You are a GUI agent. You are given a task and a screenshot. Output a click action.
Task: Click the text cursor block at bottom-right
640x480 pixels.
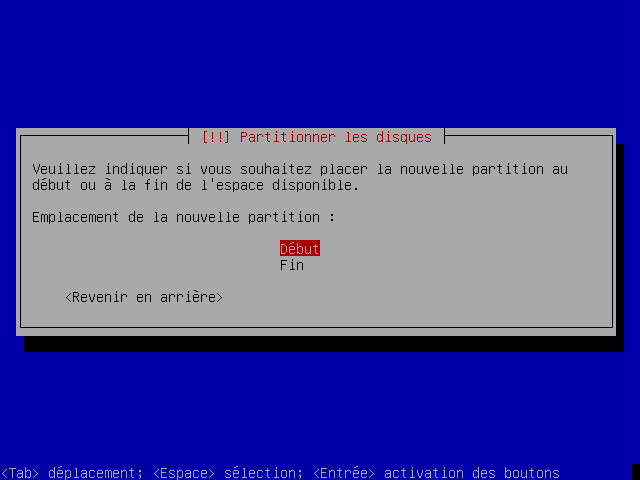pyautogui.click(x=636, y=472)
